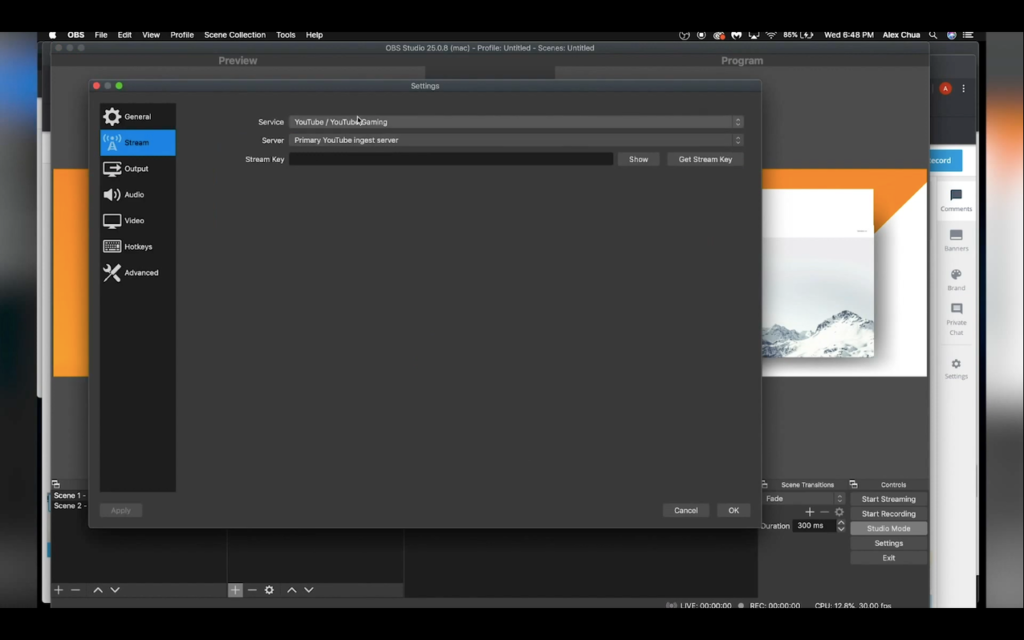This screenshot has height=640, width=1024.
Task: Open the Output settings section
Action: pyautogui.click(x=138, y=168)
